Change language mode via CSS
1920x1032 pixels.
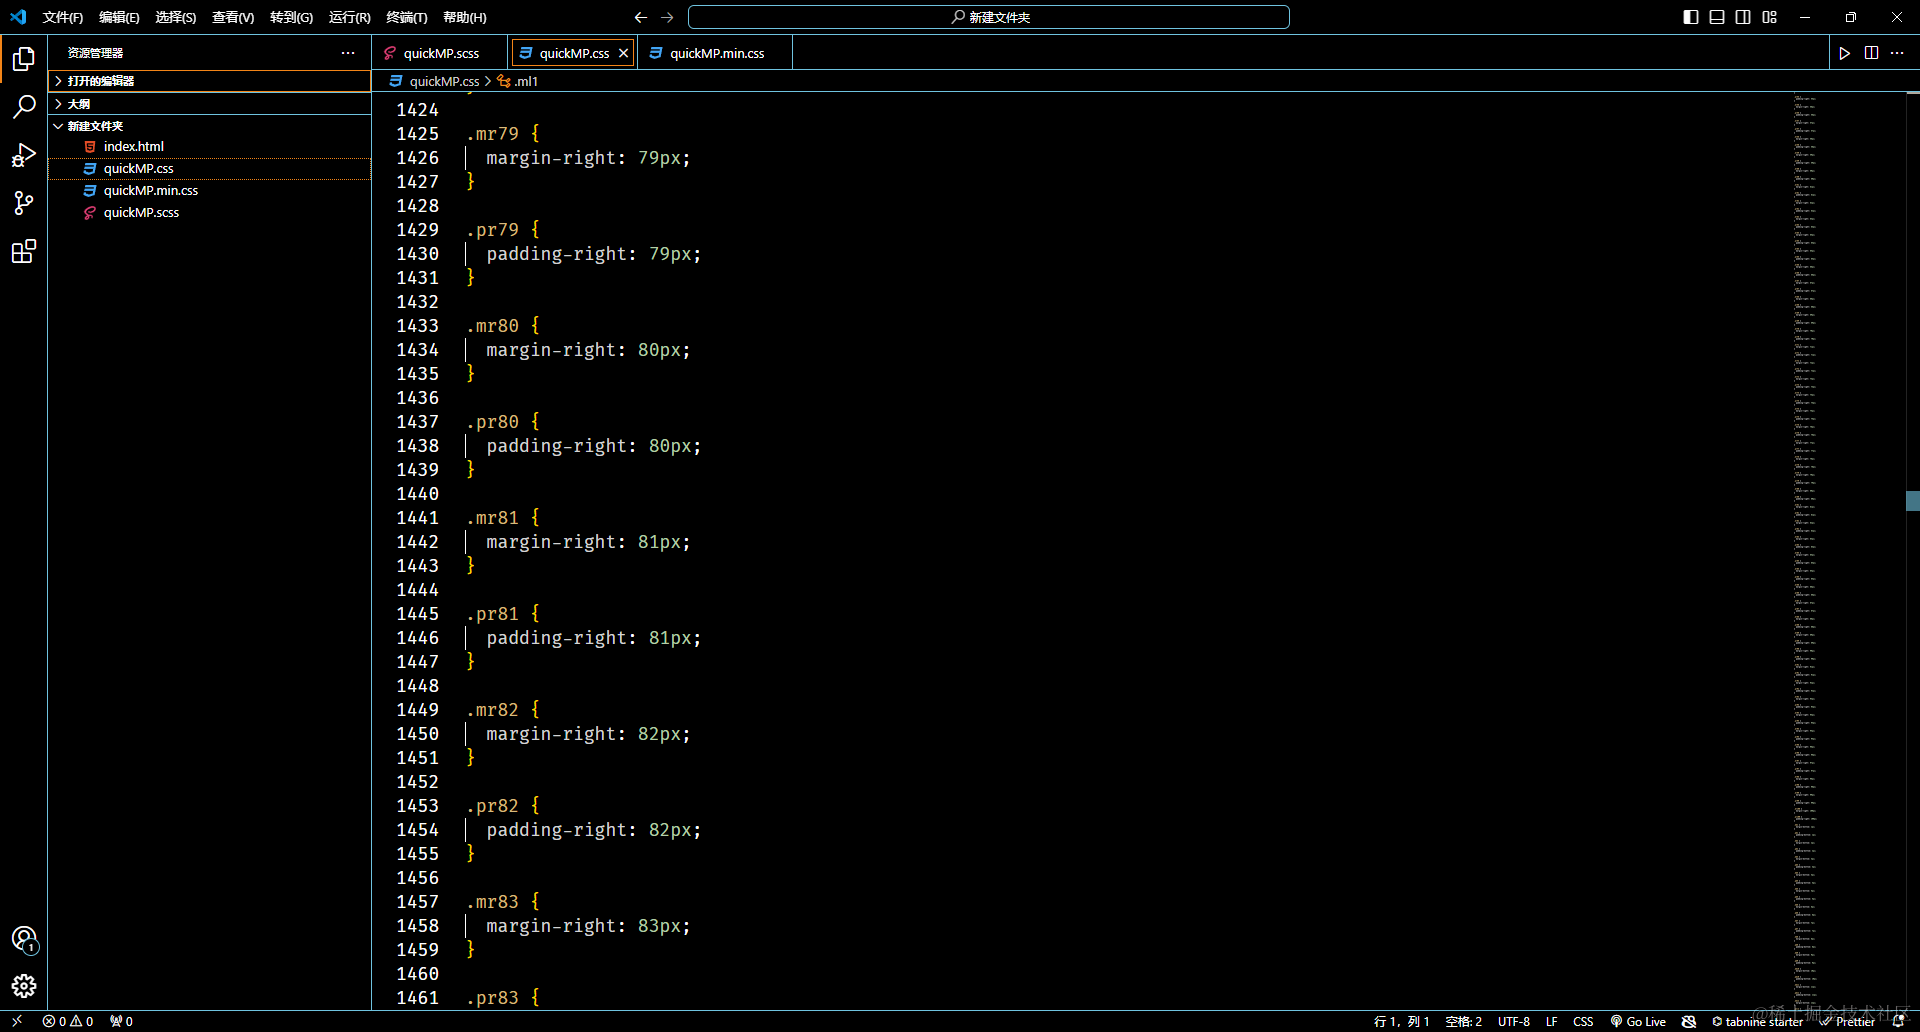tap(1583, 1021)
